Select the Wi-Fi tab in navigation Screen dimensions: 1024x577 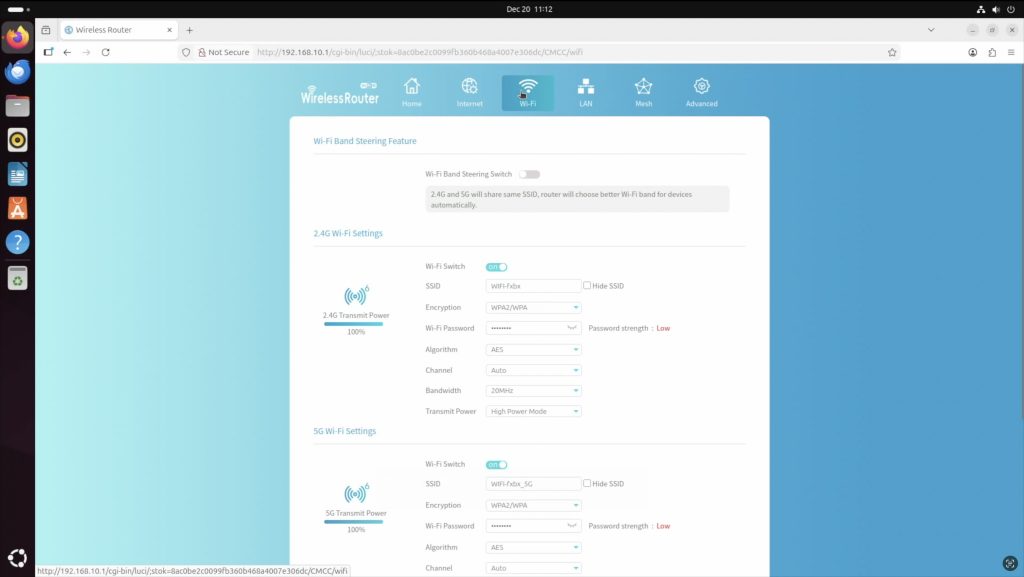click(x=527, y=91)
